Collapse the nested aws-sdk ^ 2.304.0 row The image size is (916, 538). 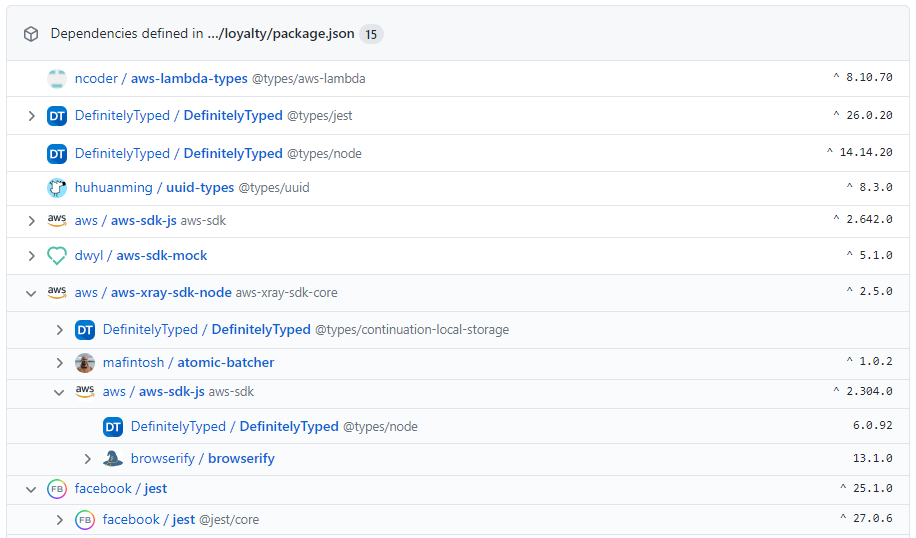(59, 393)
